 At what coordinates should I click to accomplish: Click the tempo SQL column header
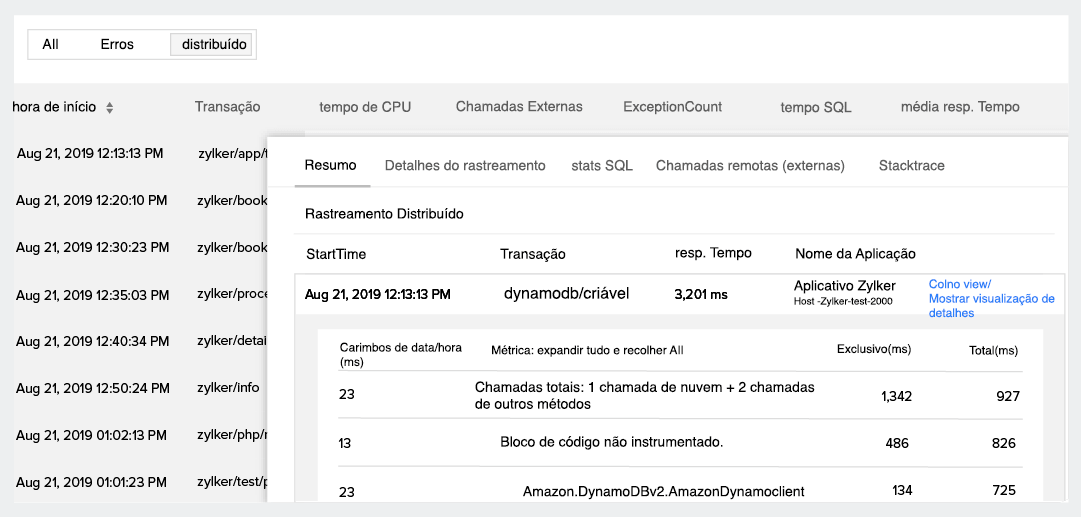point(816,107)
